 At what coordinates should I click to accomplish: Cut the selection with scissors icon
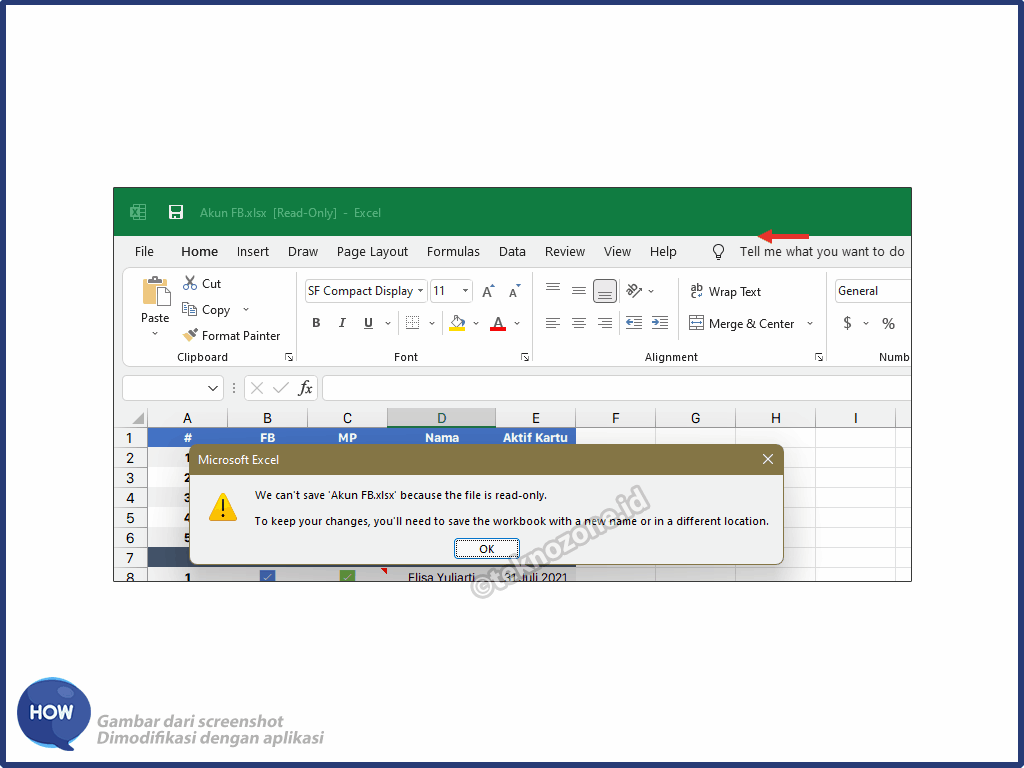click(190, 283)
